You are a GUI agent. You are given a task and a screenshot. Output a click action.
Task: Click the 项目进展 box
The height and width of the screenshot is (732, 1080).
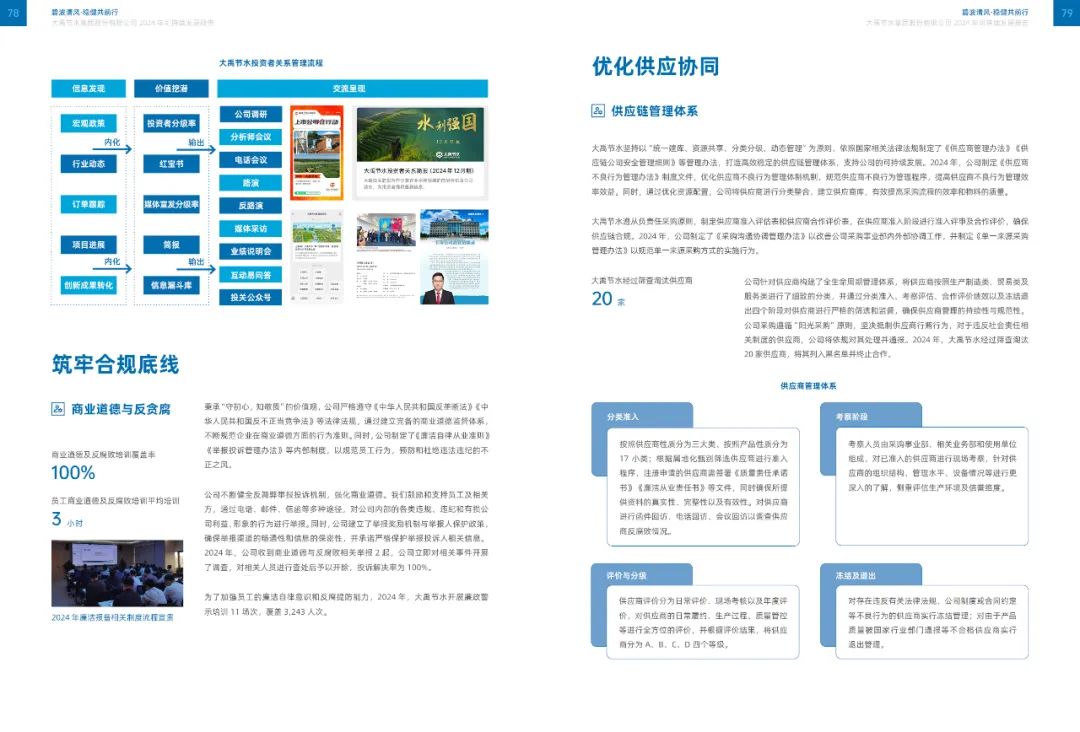point(88,245)
